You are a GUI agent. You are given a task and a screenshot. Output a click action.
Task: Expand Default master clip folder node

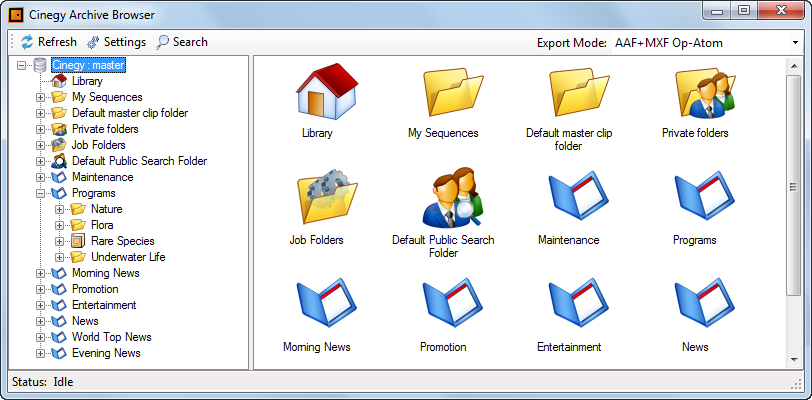click(40, 113)
